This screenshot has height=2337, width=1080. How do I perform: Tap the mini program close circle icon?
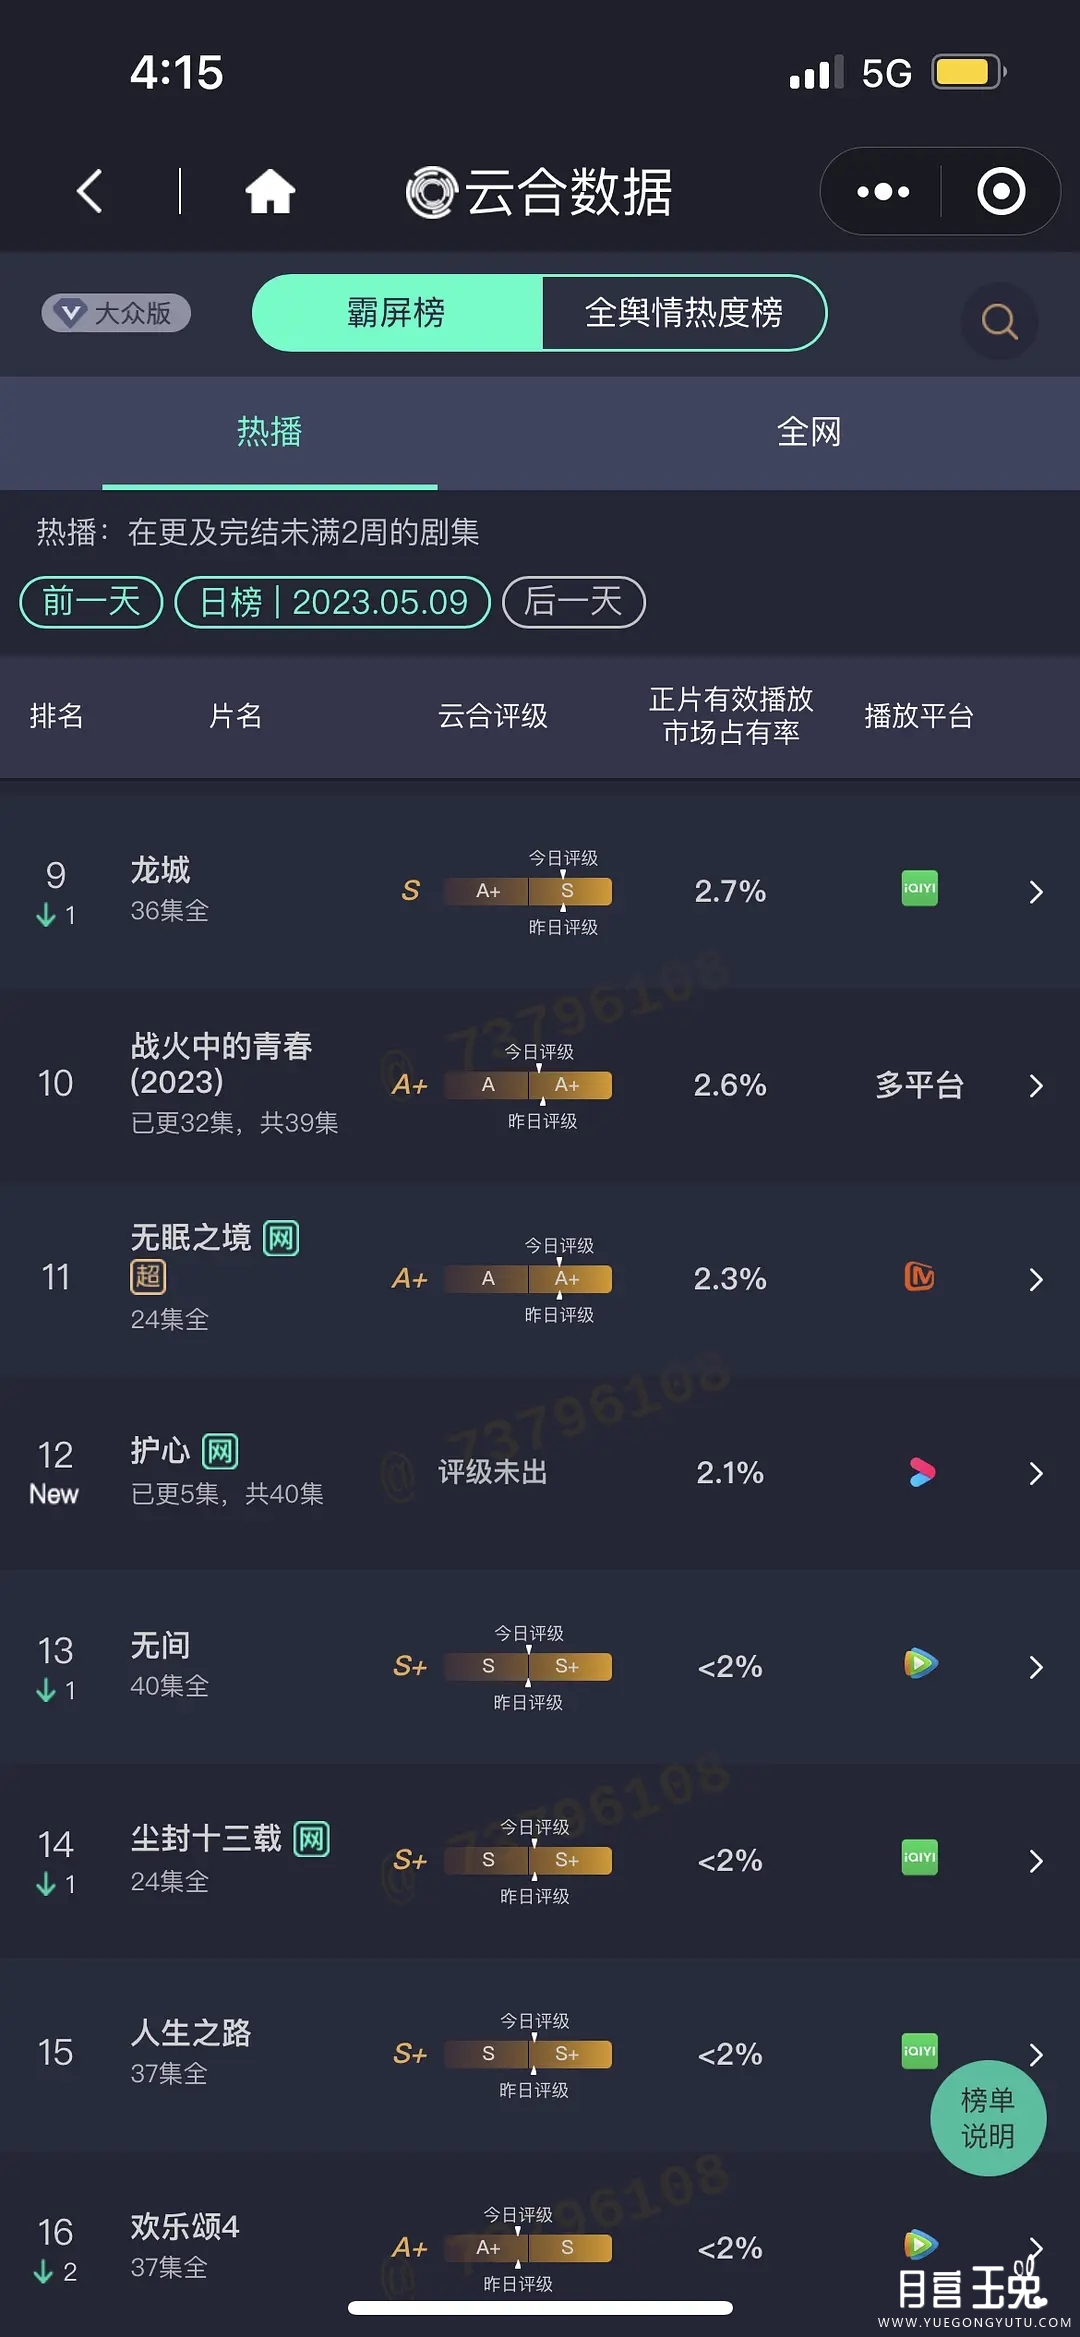(1001, 191)
